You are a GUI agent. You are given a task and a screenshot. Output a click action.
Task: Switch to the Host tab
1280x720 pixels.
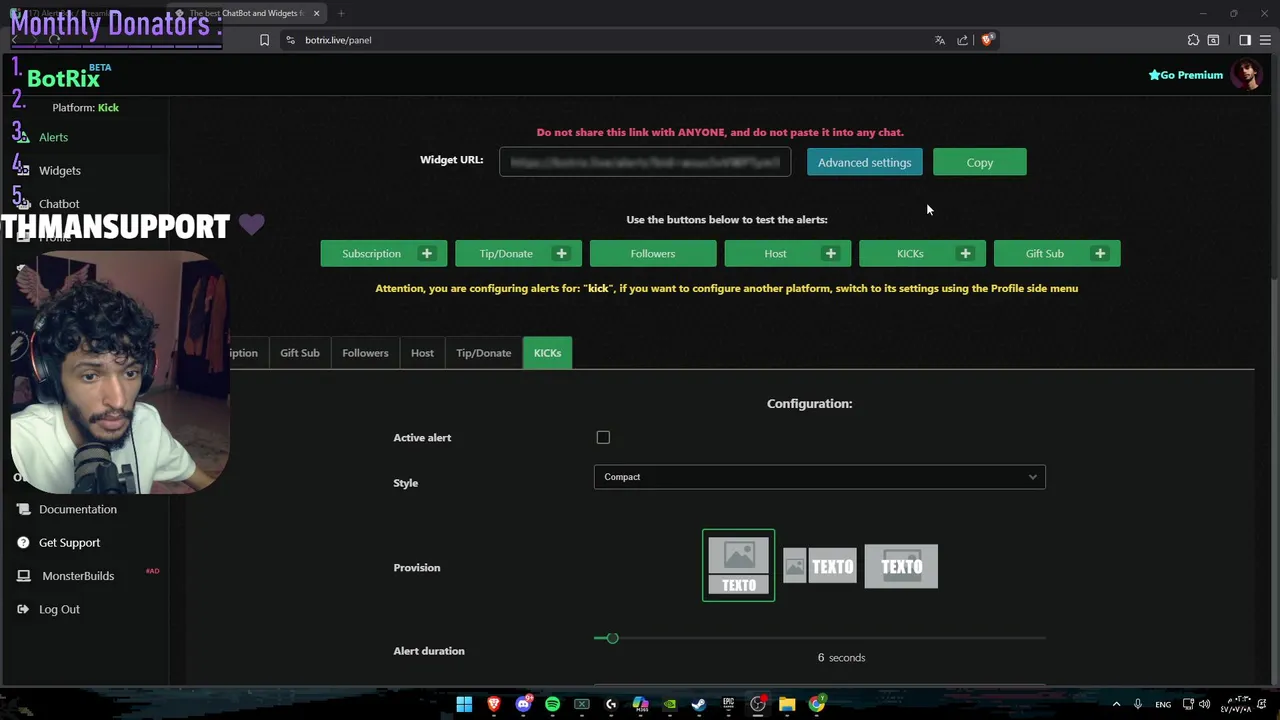pos(422,353)
